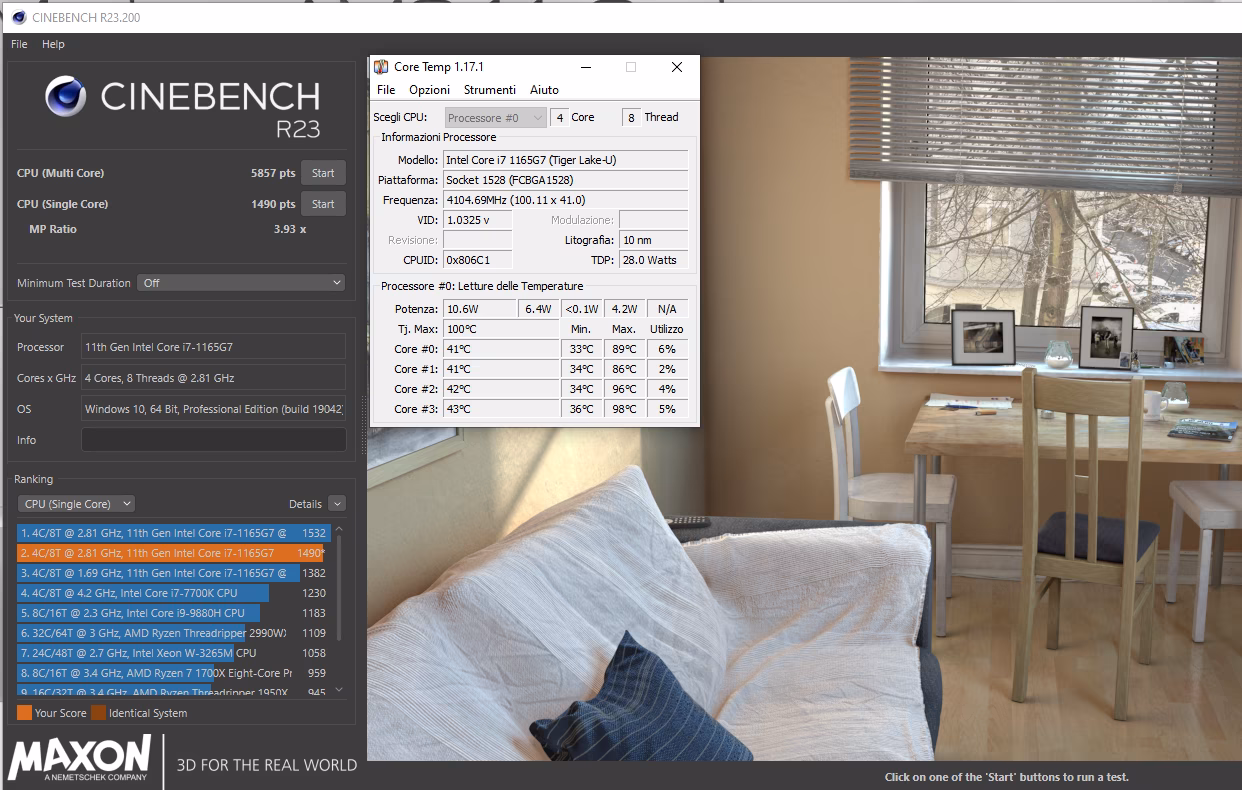Image resolution: width=1242 pixels, height=790 pixels.
Task: Select the Core i7-7700K ranking row
Action: pyautogui.click(x=172, y=593)
